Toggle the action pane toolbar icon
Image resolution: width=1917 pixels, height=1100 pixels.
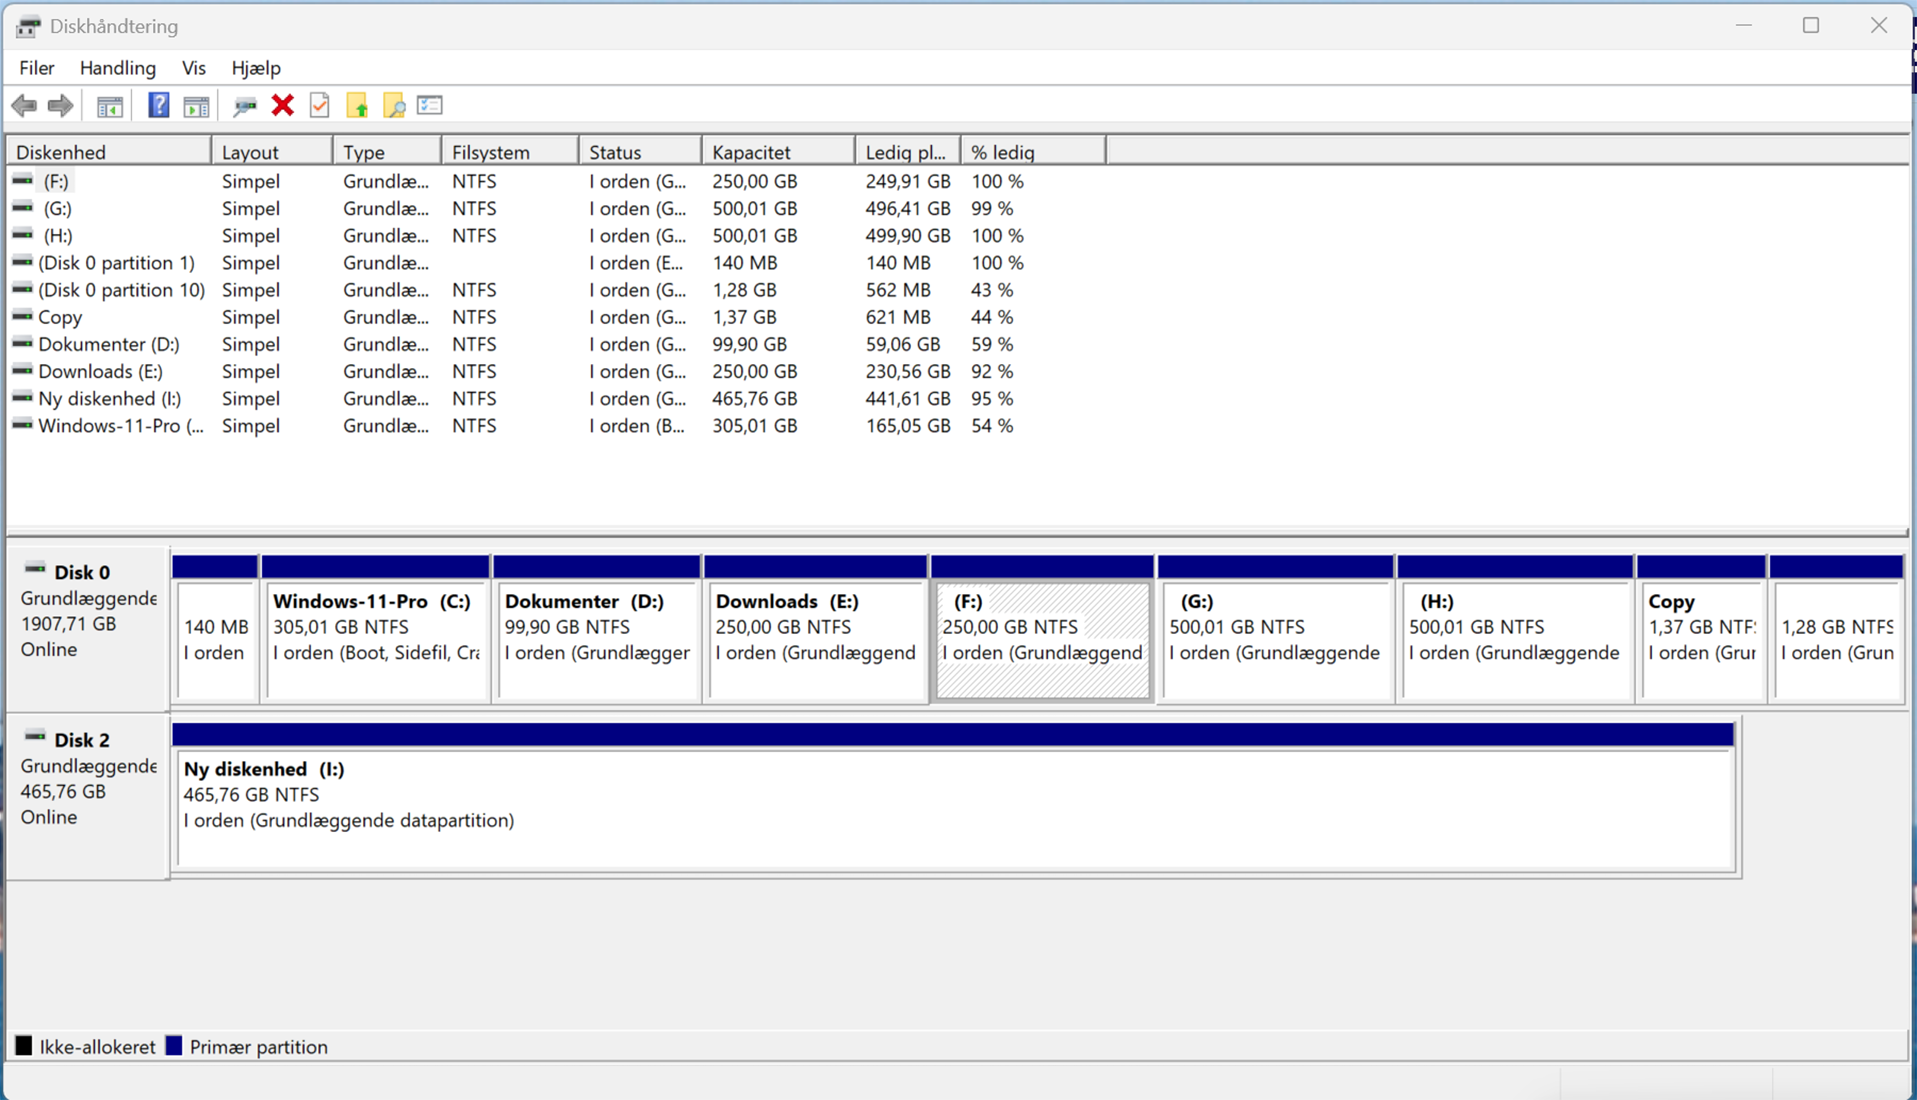click(x=197, y=106)
